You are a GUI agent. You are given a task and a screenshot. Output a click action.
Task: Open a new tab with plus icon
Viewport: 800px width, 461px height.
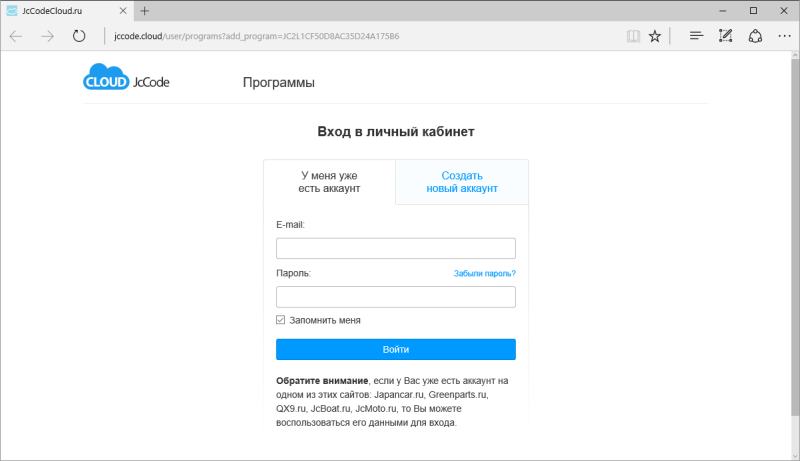point(145,11)
